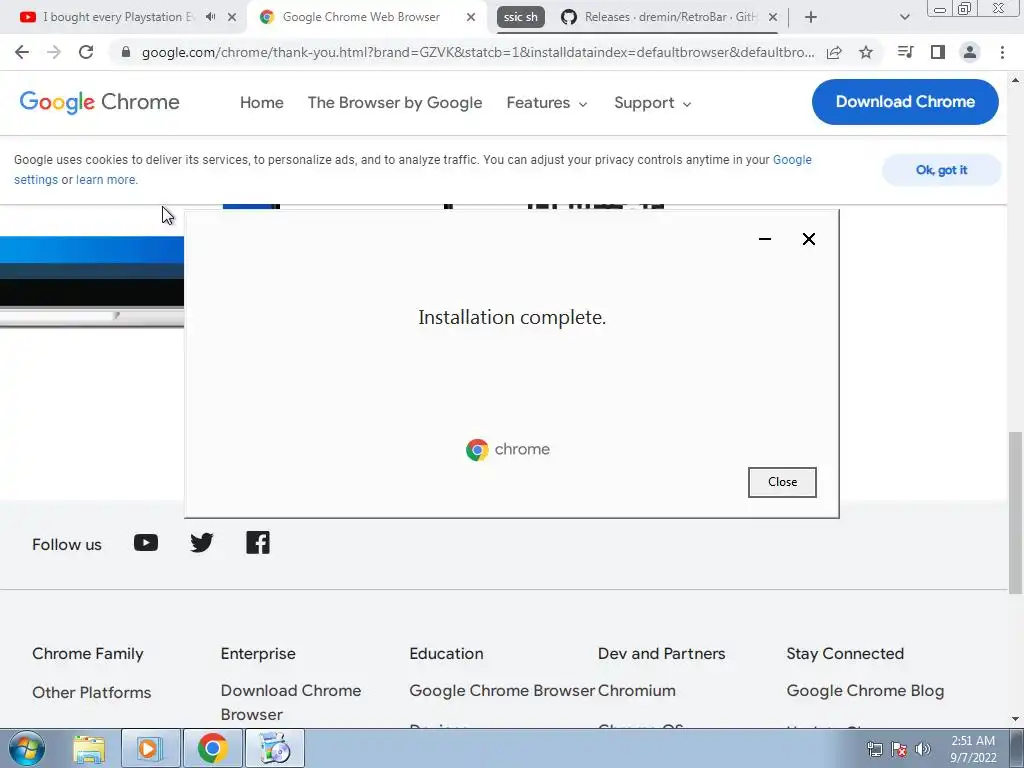Click the scrollbar up arrow
This screenshot has height=768, width=1024.
tap(1015, 80)
